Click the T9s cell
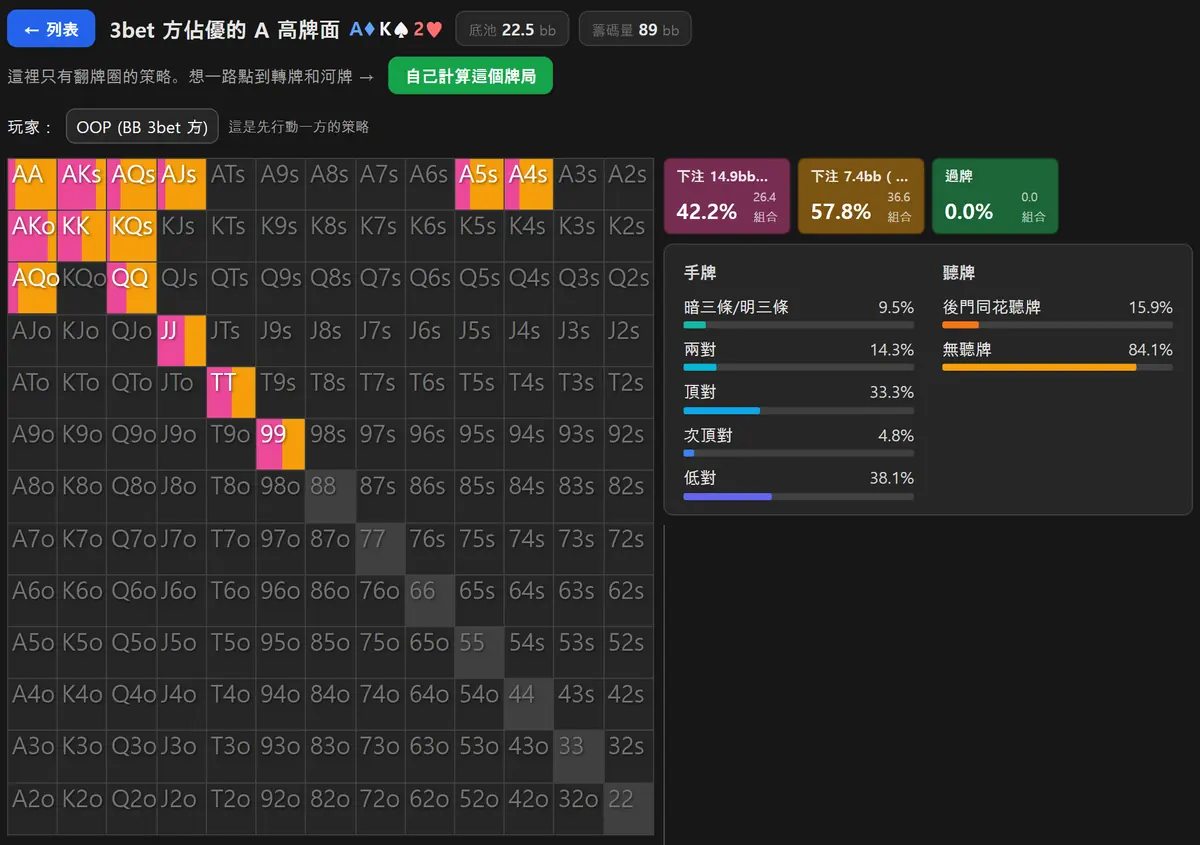 (x=281, y=392)
